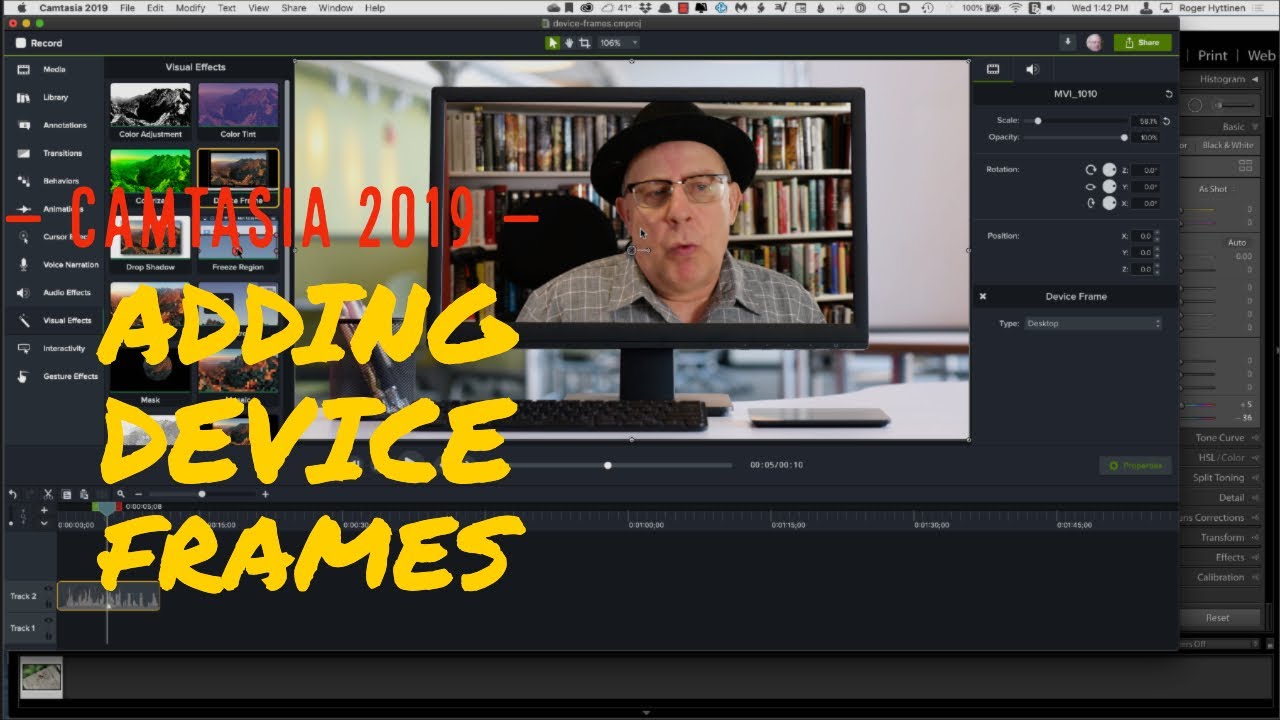Click the timeline zoom magnifier icon
The width and height of the screenshot is (1280, 720).
point(120,494)
